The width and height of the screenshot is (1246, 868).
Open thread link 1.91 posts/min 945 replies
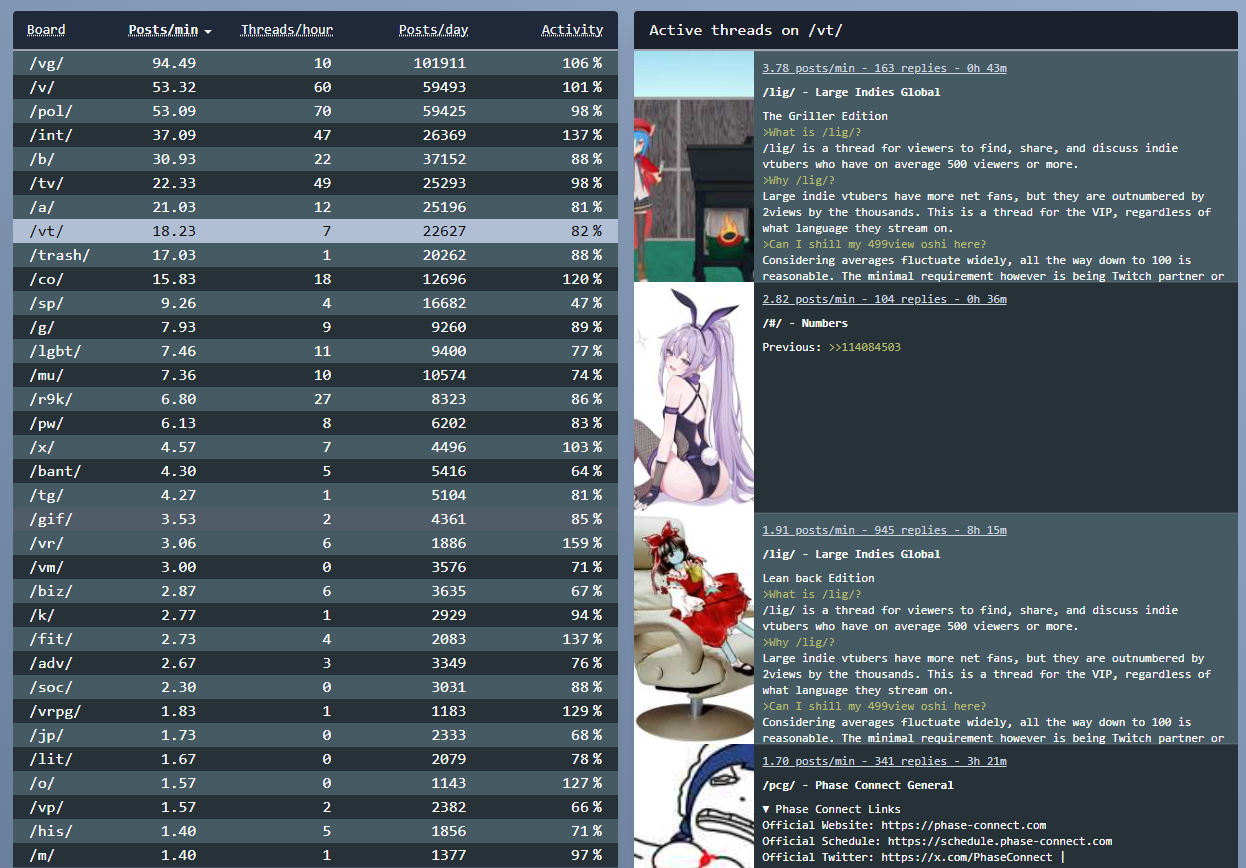tap(884, 530)
